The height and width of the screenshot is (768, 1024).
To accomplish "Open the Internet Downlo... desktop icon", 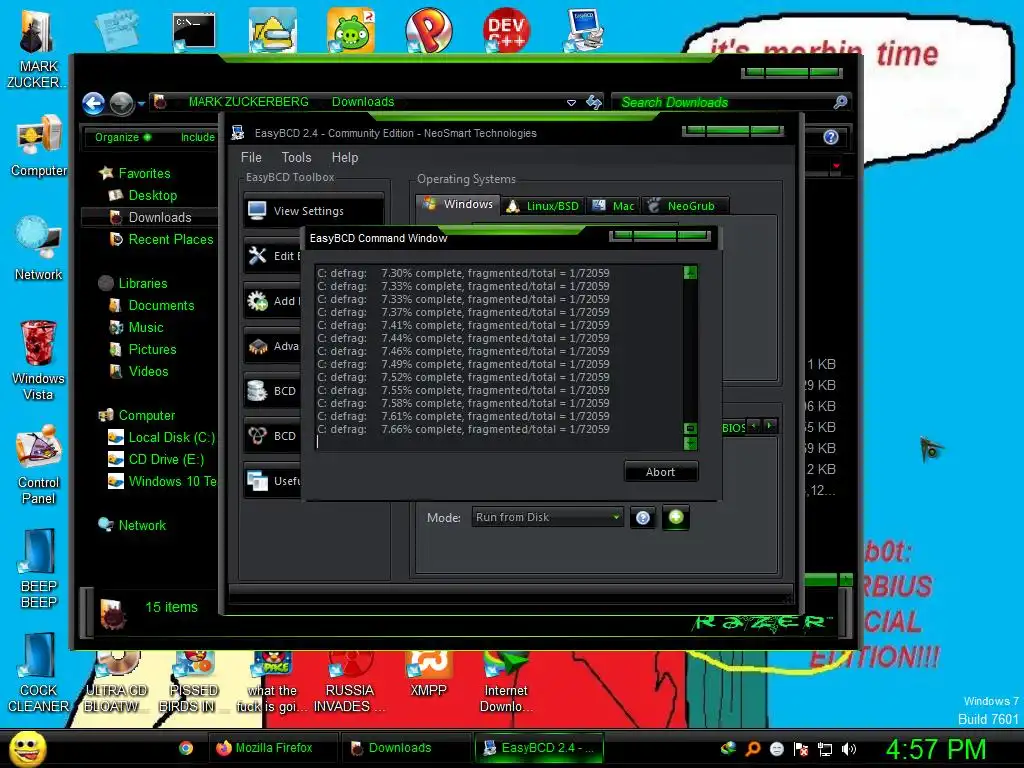I will (506, 682).
